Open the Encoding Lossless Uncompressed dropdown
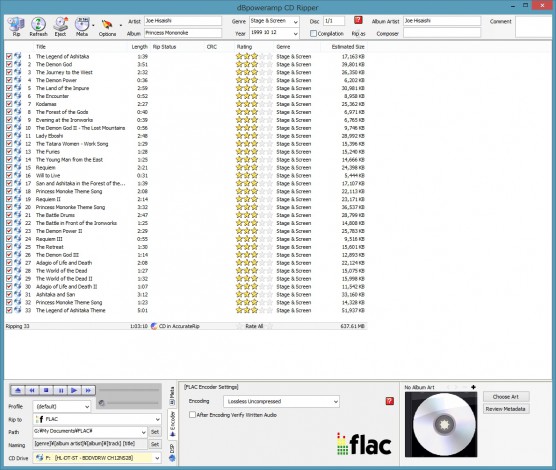 [x=335, y=402]
